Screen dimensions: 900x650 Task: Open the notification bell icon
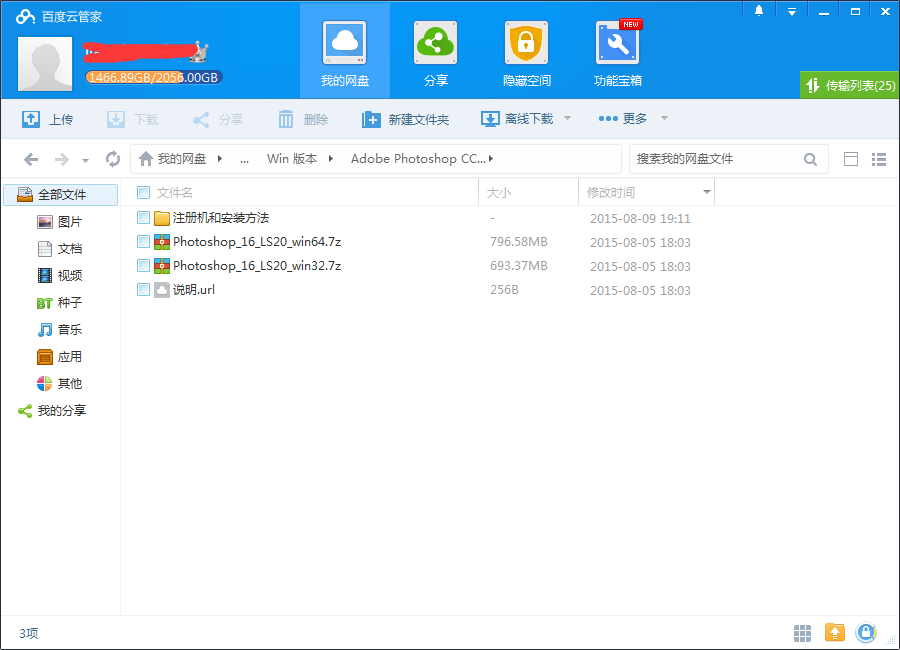[x=759, y=11]
